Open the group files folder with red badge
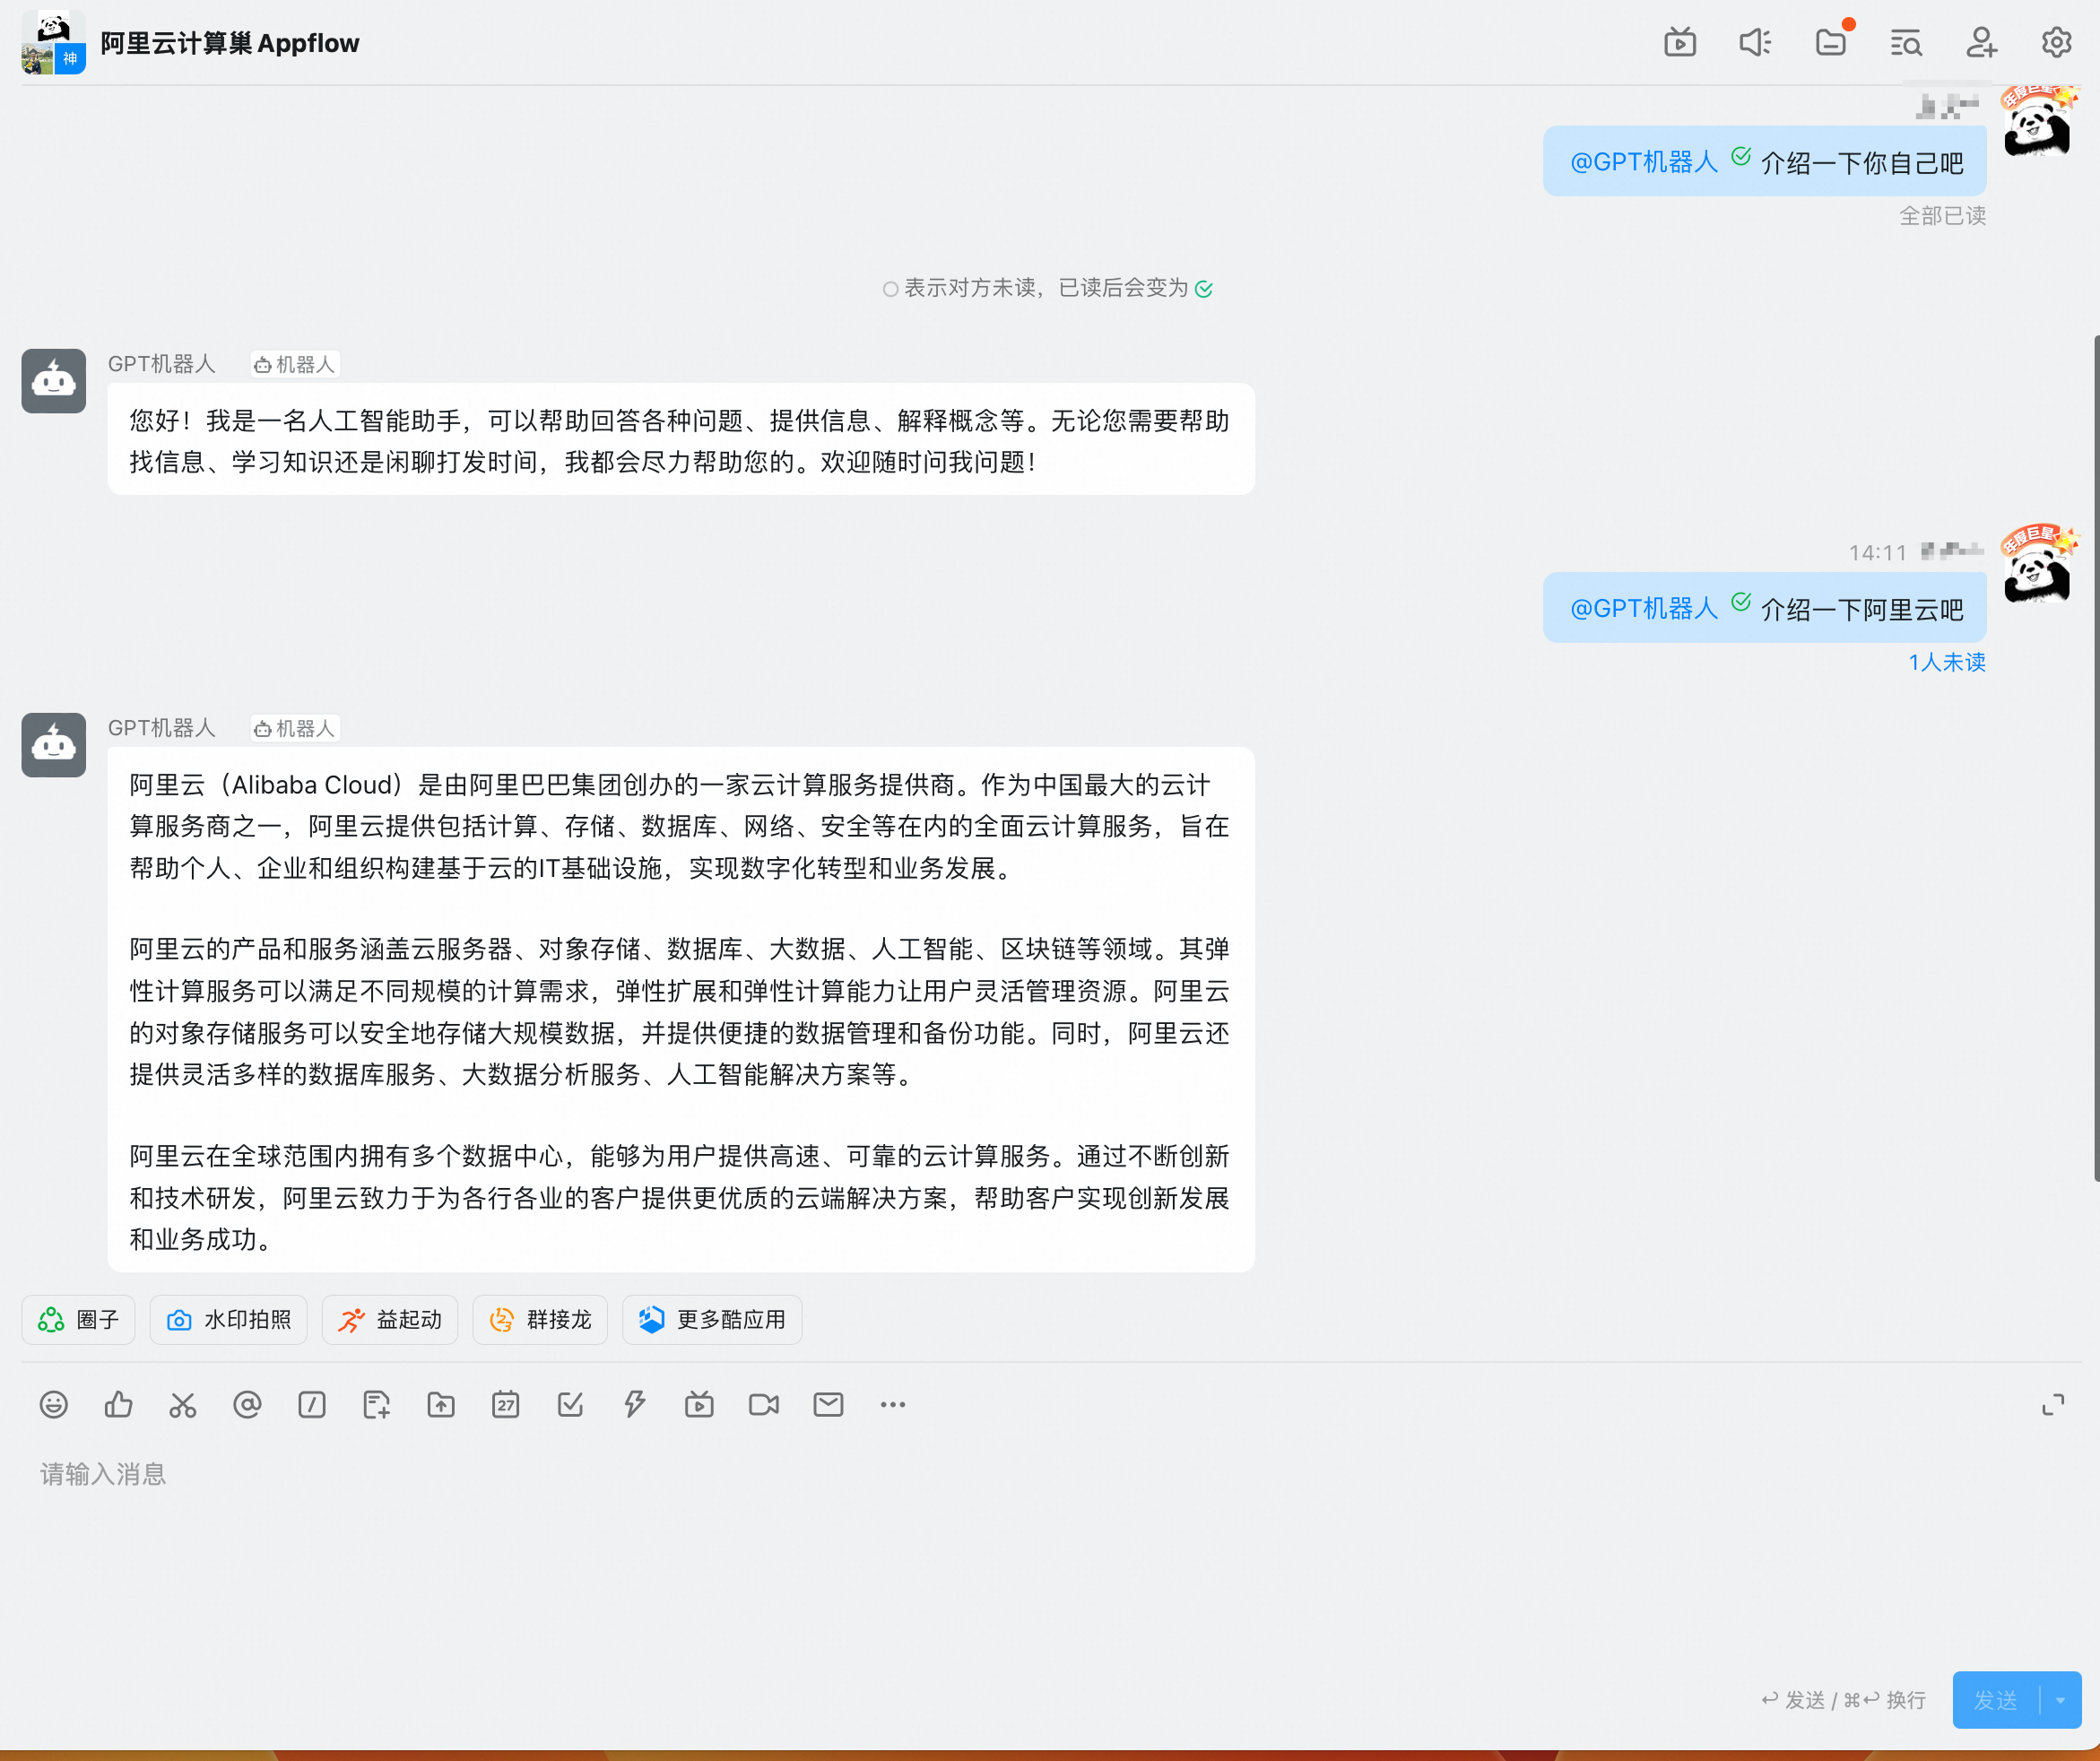 coord(1831,42)
